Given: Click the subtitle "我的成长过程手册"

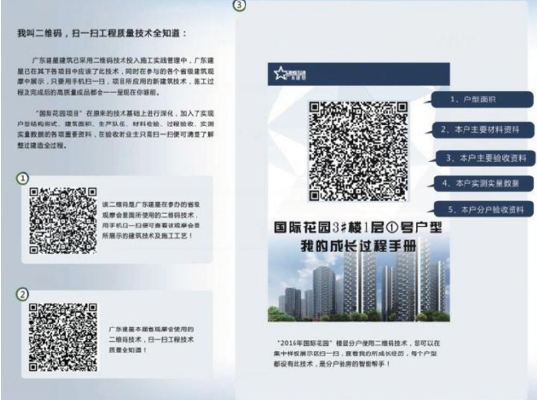Looking at the screenshot, I should click(359, 246).
